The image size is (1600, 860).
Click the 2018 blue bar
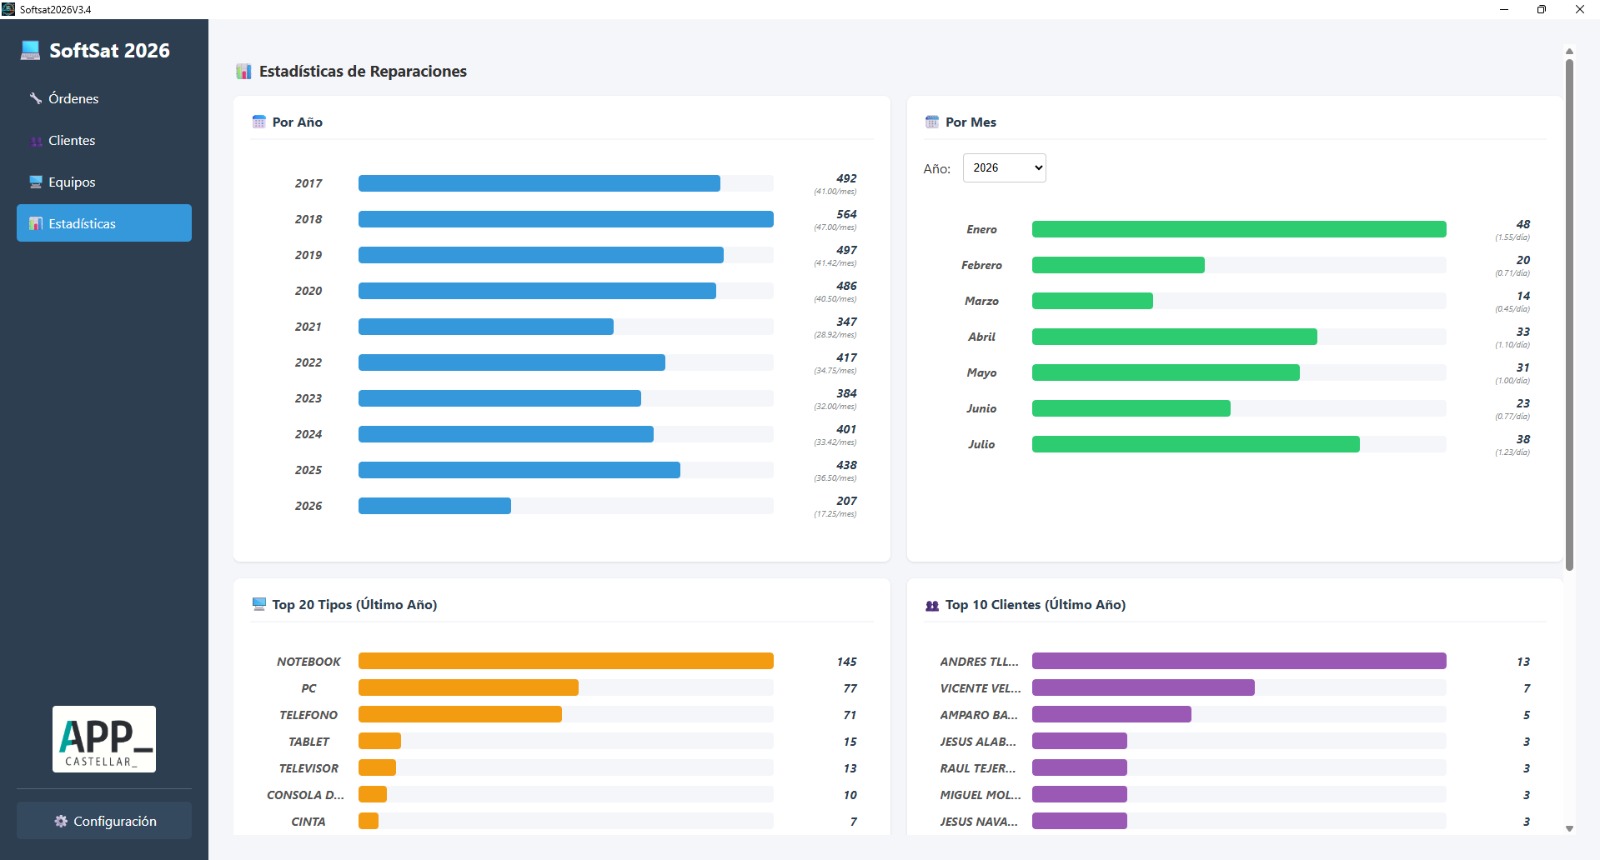click(566, 219)
